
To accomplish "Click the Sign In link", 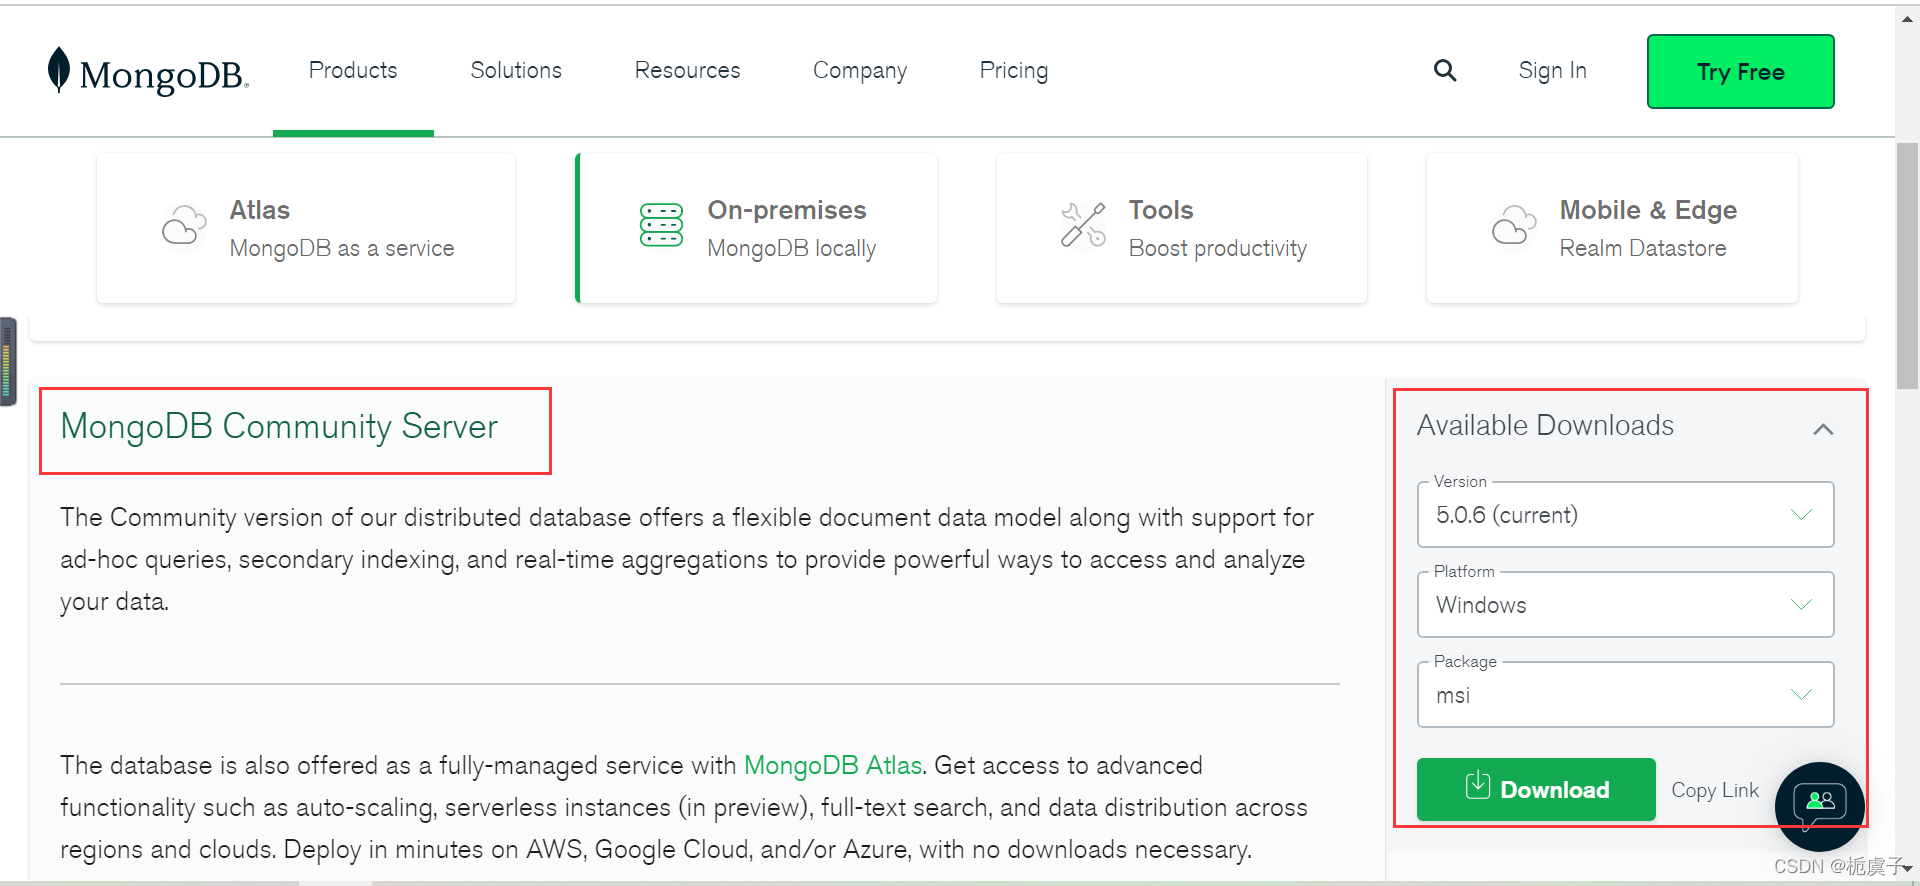I will [1552, 71].
